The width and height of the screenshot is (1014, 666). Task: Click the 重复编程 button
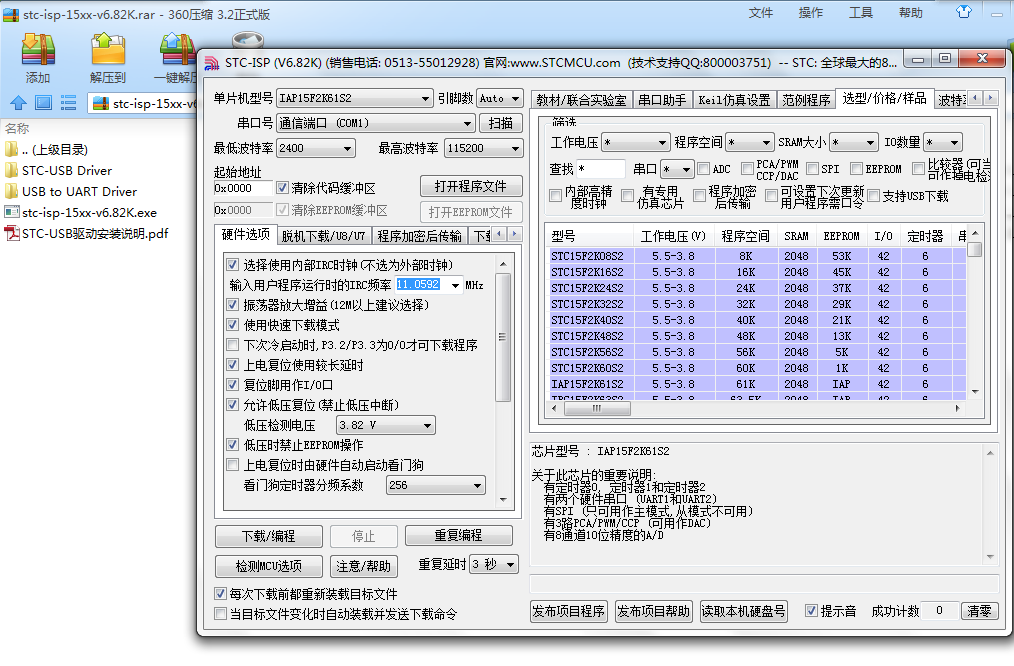(458, 535)
